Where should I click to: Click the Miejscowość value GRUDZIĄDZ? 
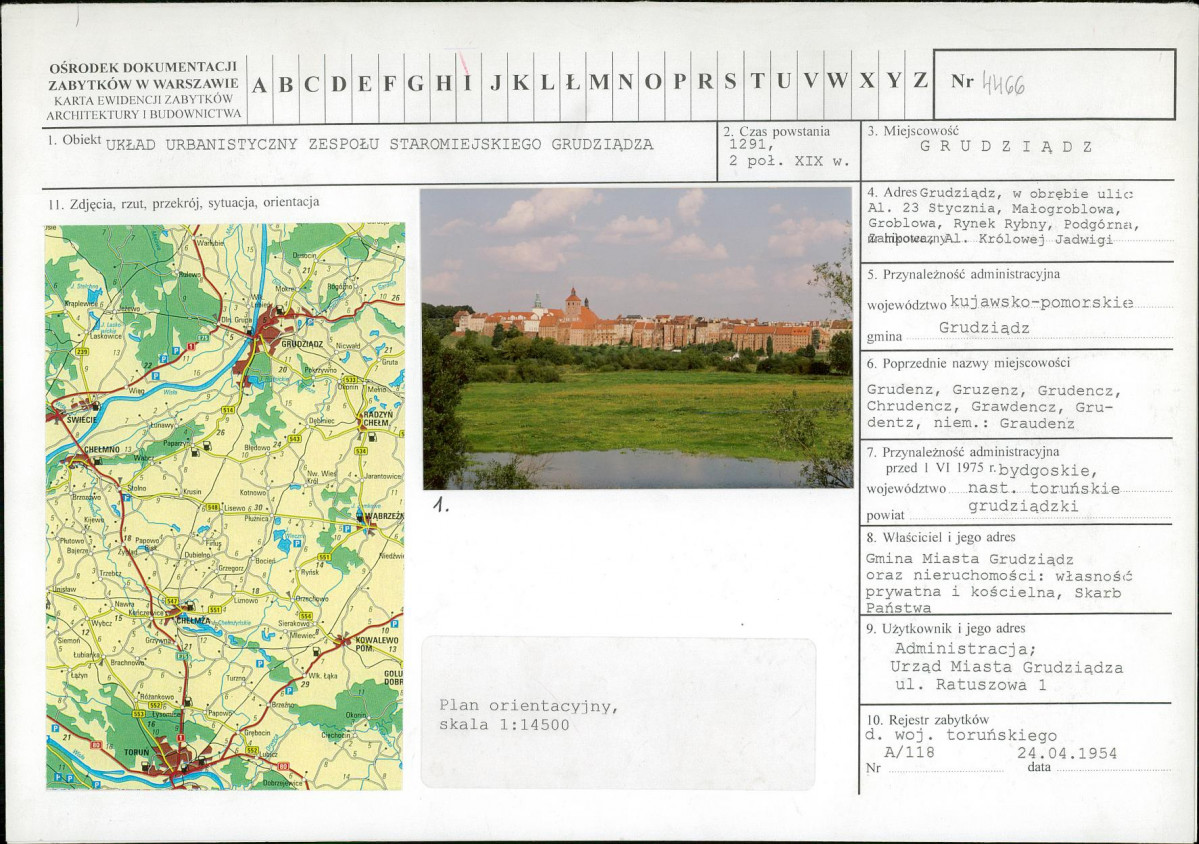[1006, 147]
